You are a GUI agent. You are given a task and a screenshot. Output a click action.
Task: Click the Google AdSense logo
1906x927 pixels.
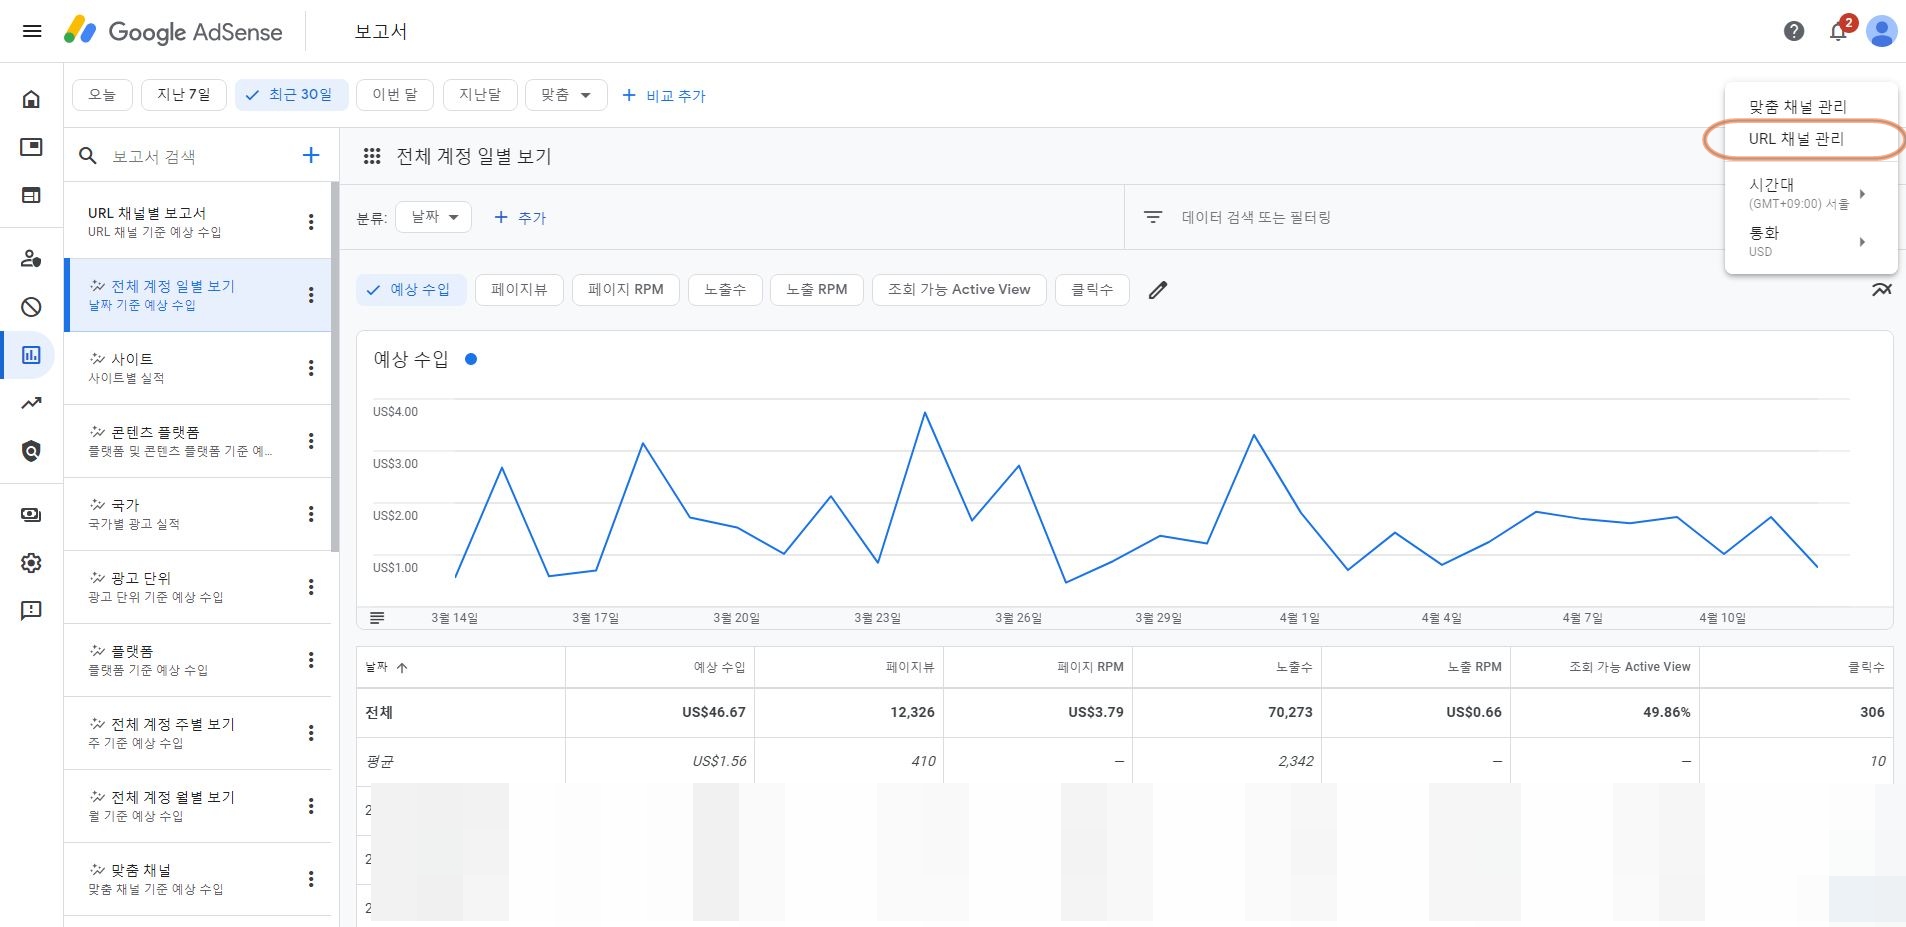point(173,32)
